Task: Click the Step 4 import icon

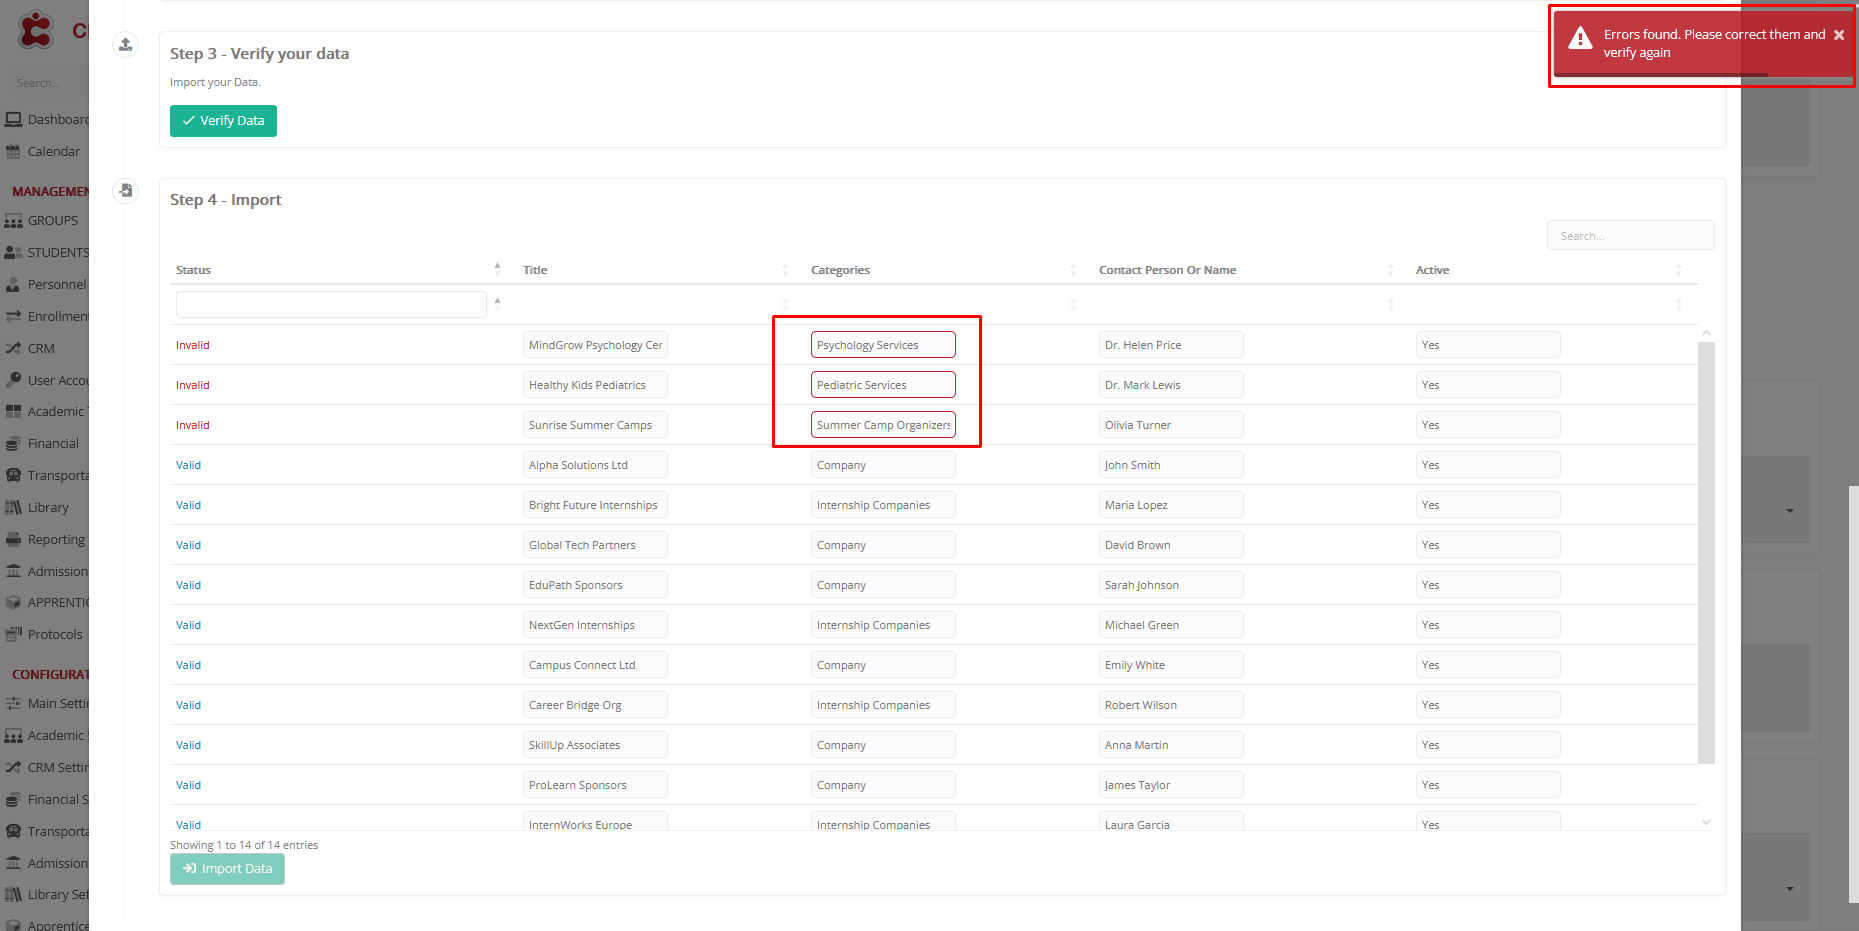Action: pyautogui.click(x=125, y=190)
